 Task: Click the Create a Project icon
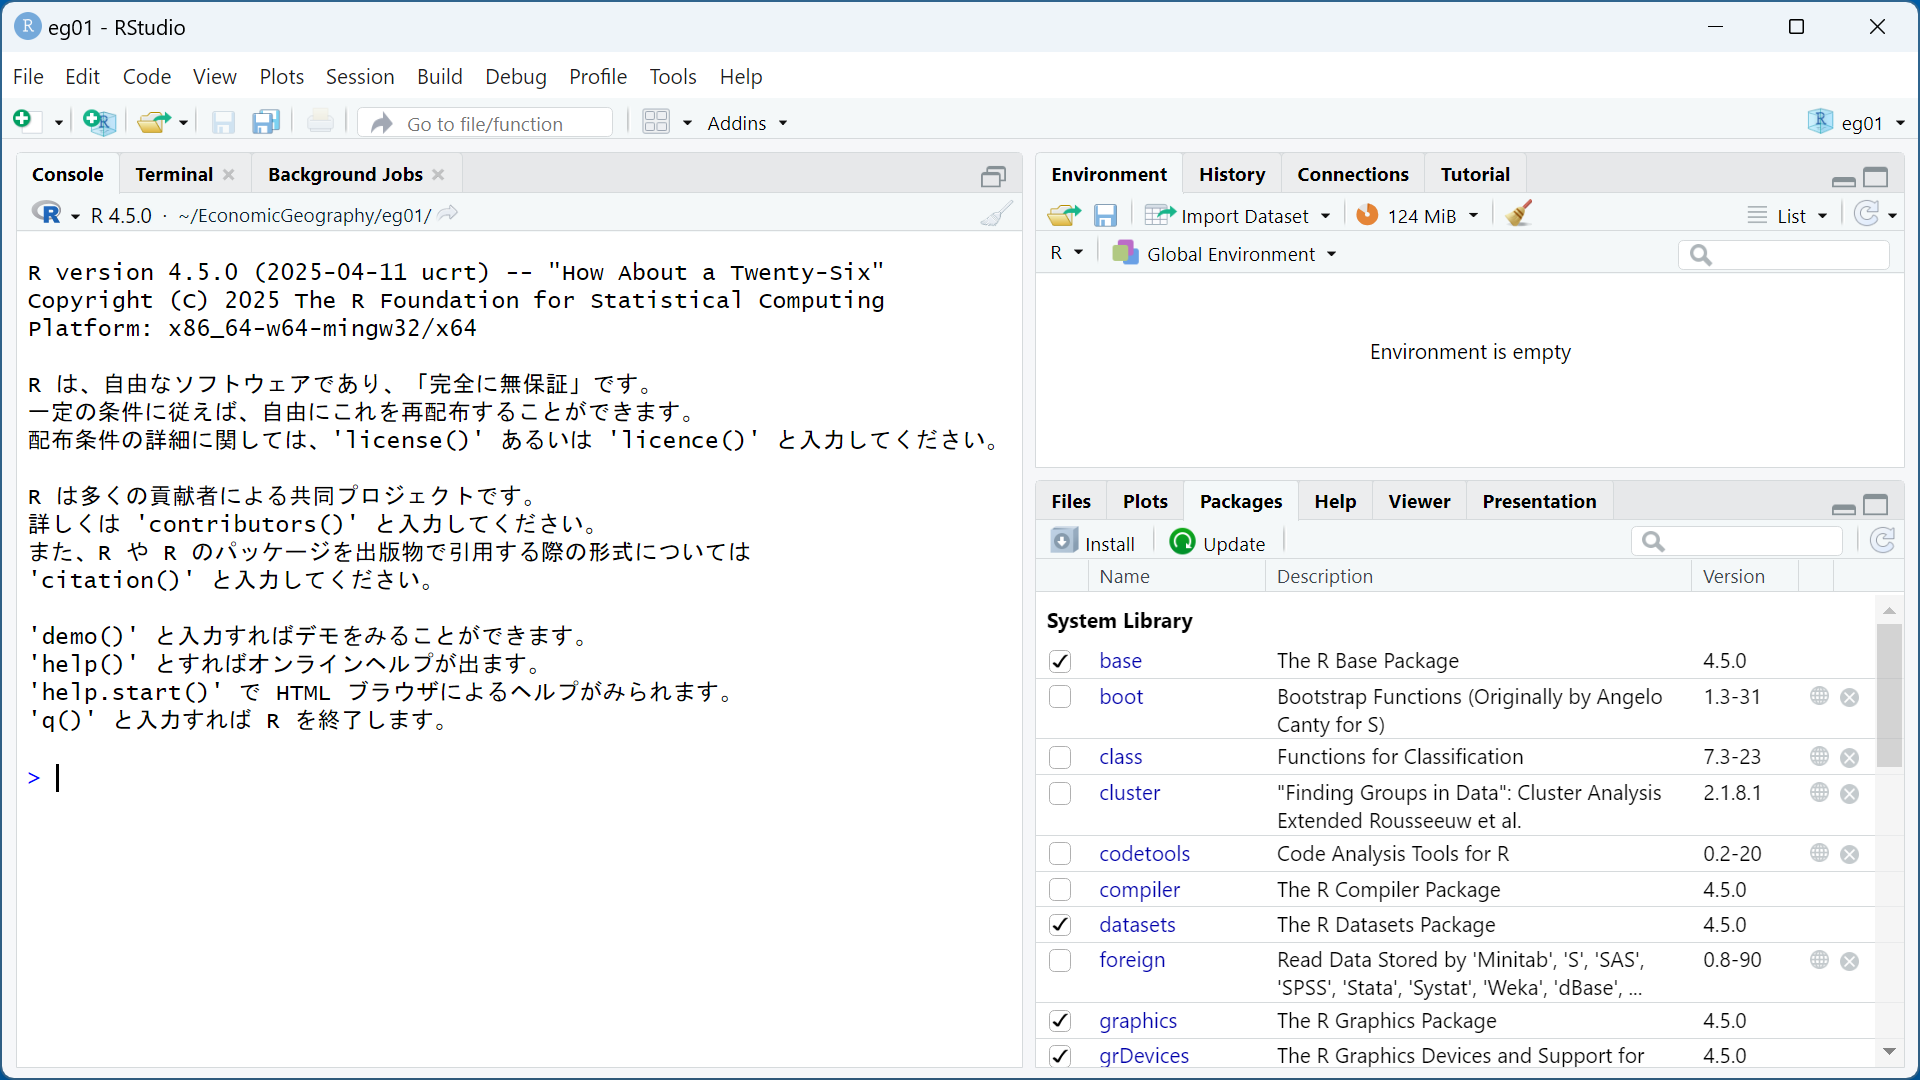coord(99,122)
